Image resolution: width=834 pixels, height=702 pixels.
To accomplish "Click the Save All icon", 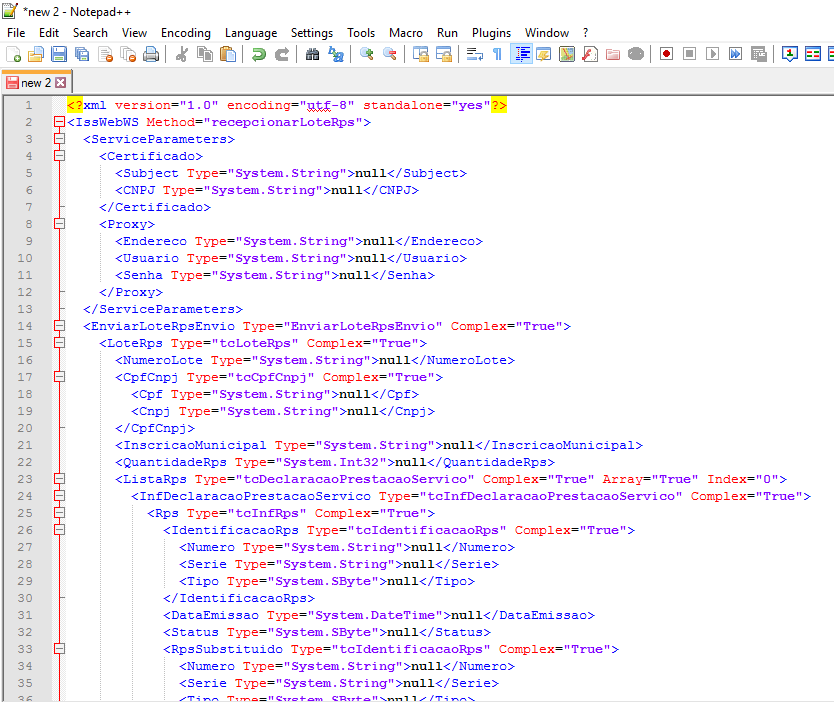I will tap(82, 54).
